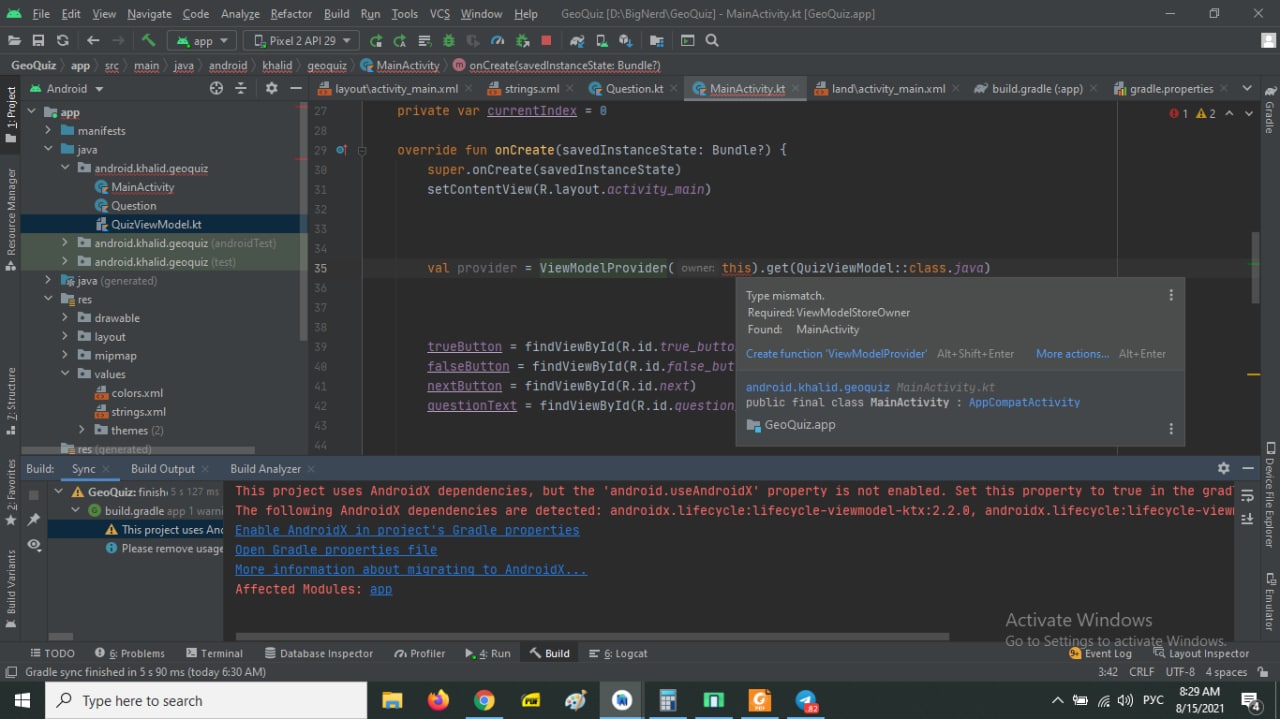Select QuizViewModel.kt in the project tree
The image size is (1280, 719).
point(156,224)
